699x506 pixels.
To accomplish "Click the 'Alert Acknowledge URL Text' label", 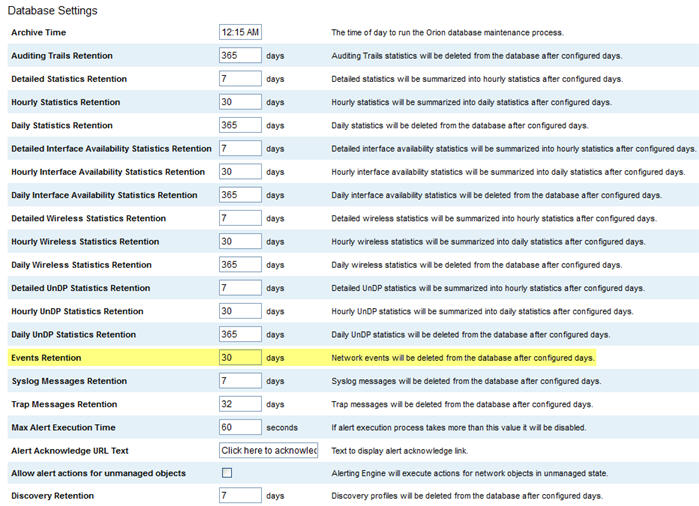I will [x=70, y=451].
